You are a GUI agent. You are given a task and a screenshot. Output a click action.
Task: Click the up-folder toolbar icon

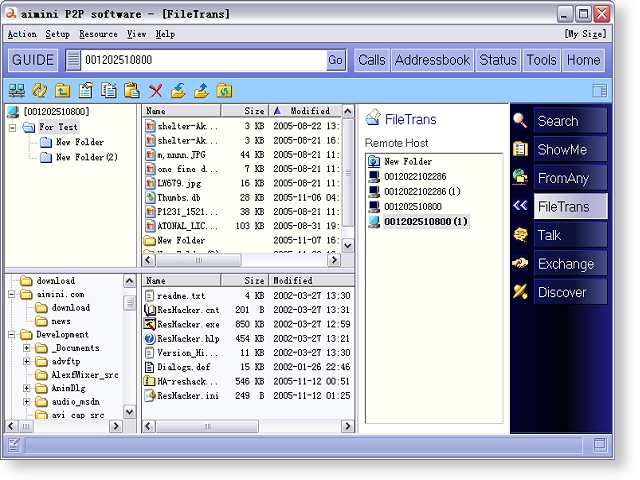click(x=63, y=91)
